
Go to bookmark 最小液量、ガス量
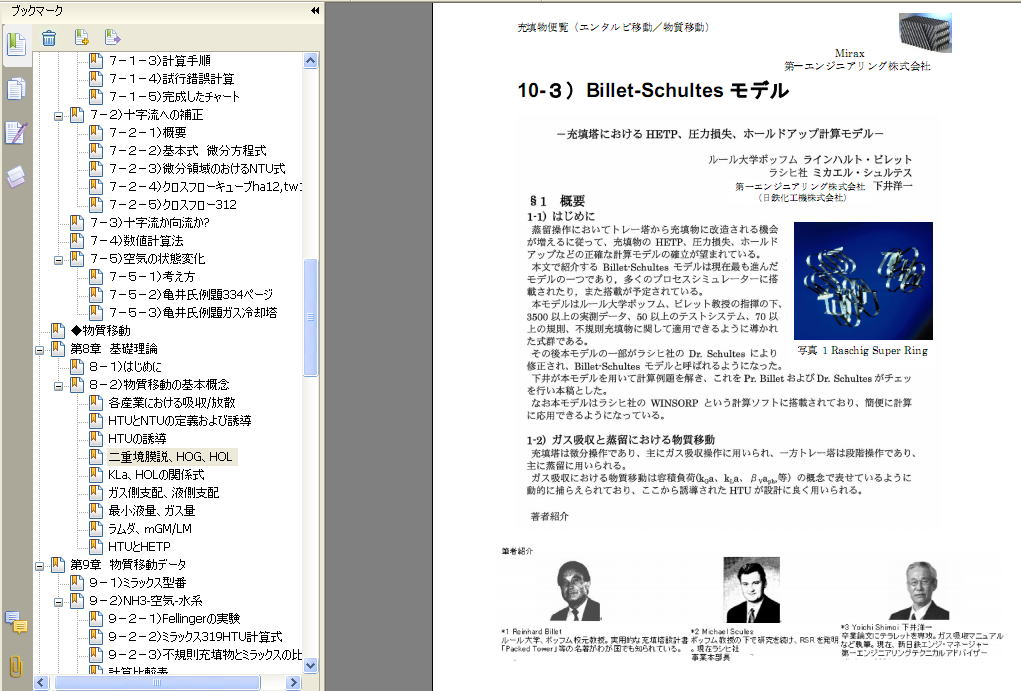point(152,511)
